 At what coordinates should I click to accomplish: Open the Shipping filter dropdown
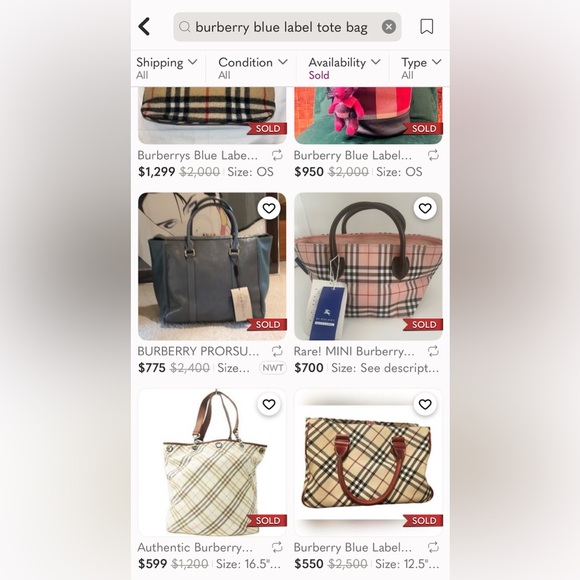pos(167,68)
